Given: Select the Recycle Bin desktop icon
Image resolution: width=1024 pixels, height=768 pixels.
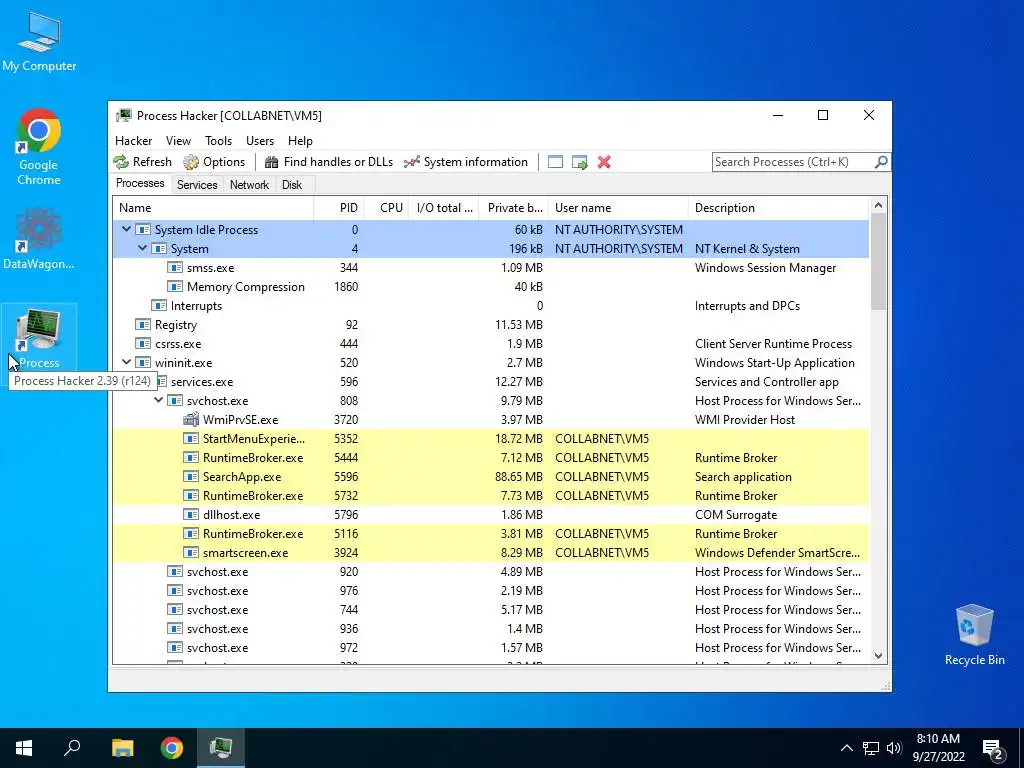Looking at the screenshot, I should (974, 635).
